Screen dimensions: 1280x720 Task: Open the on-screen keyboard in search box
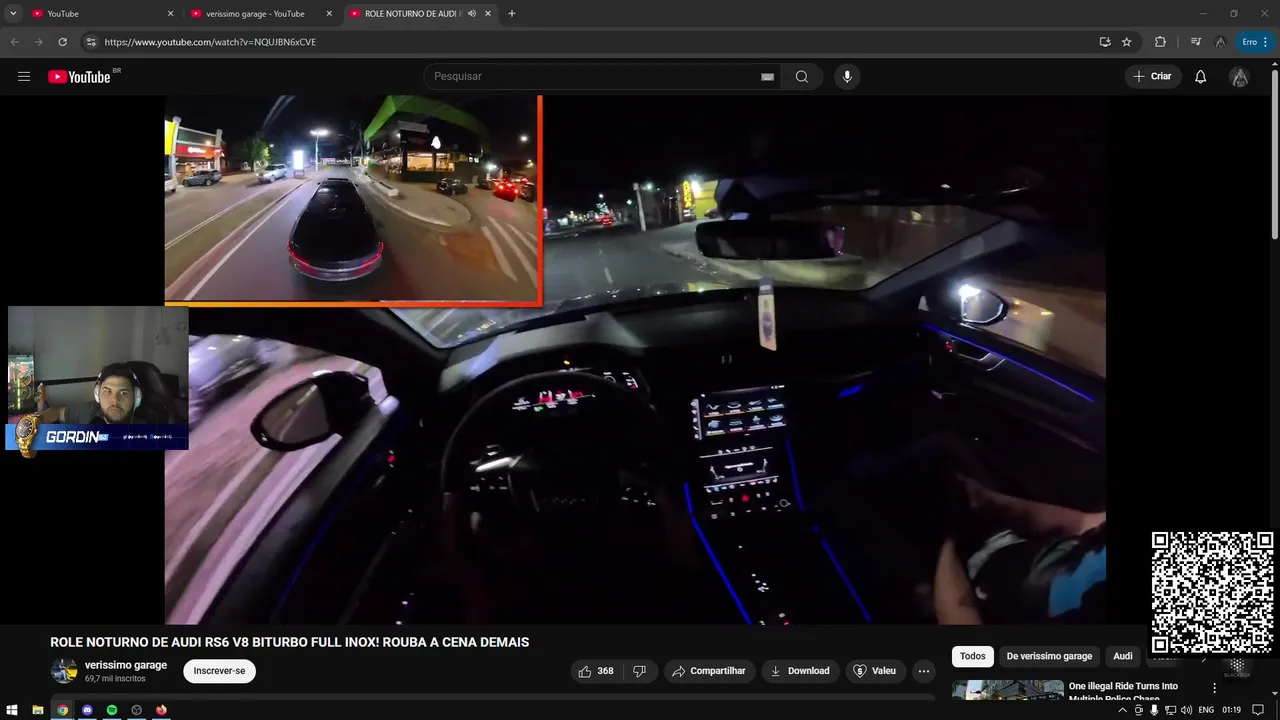pyautogui.click(x=767, y=77)
